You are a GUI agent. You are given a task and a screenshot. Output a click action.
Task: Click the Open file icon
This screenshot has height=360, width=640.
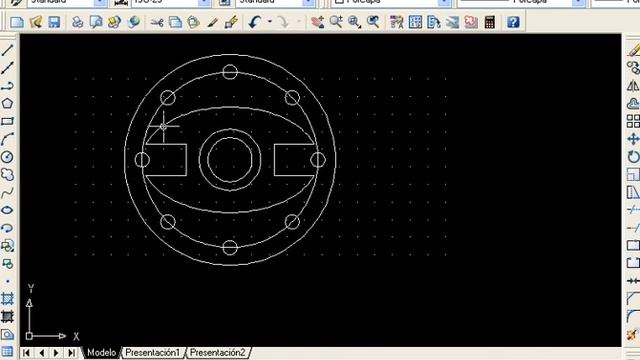coord(36,22)
